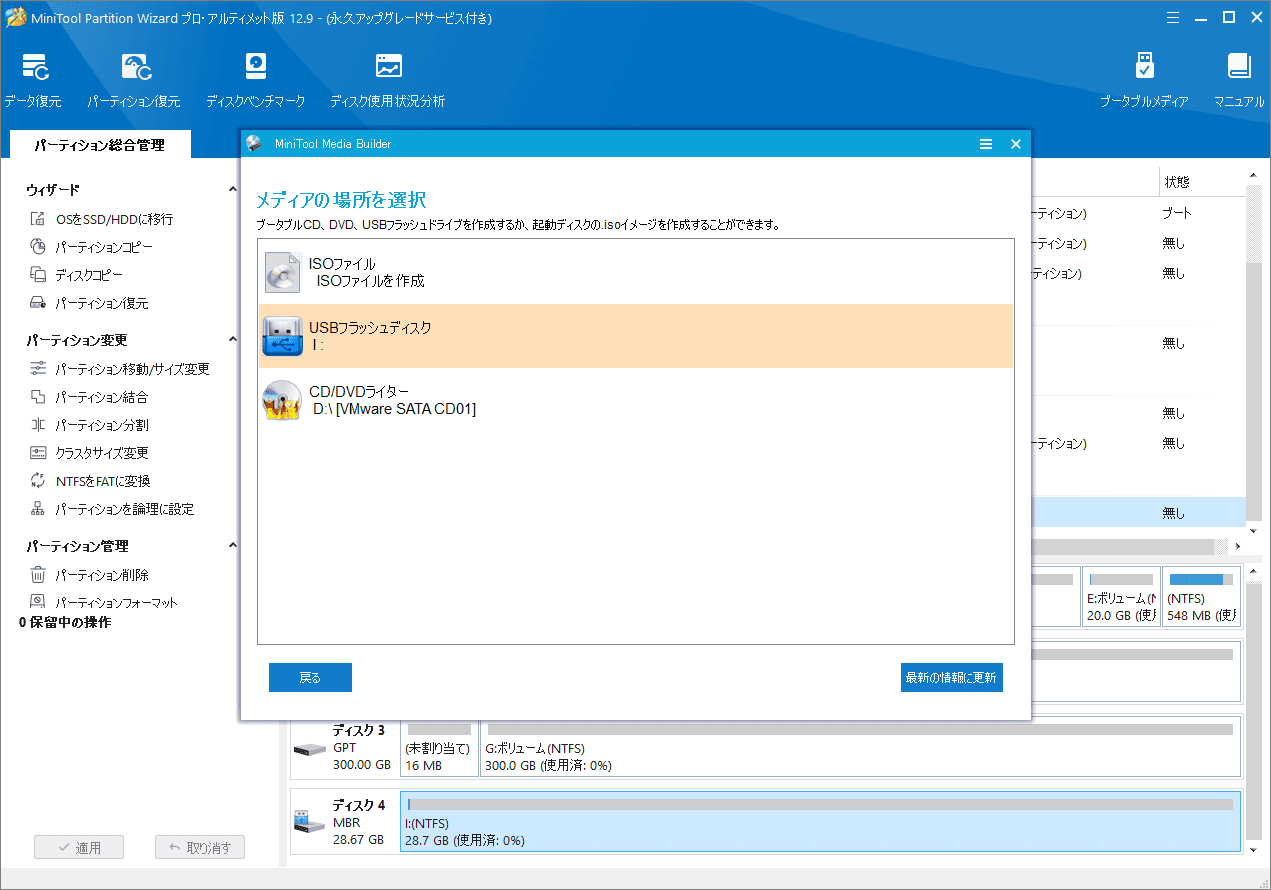This screenshot has height=890, width=1271.
Task: Open データ復元 tool in top toolbar
Action: pyautogui.click(x=33, y=80)
